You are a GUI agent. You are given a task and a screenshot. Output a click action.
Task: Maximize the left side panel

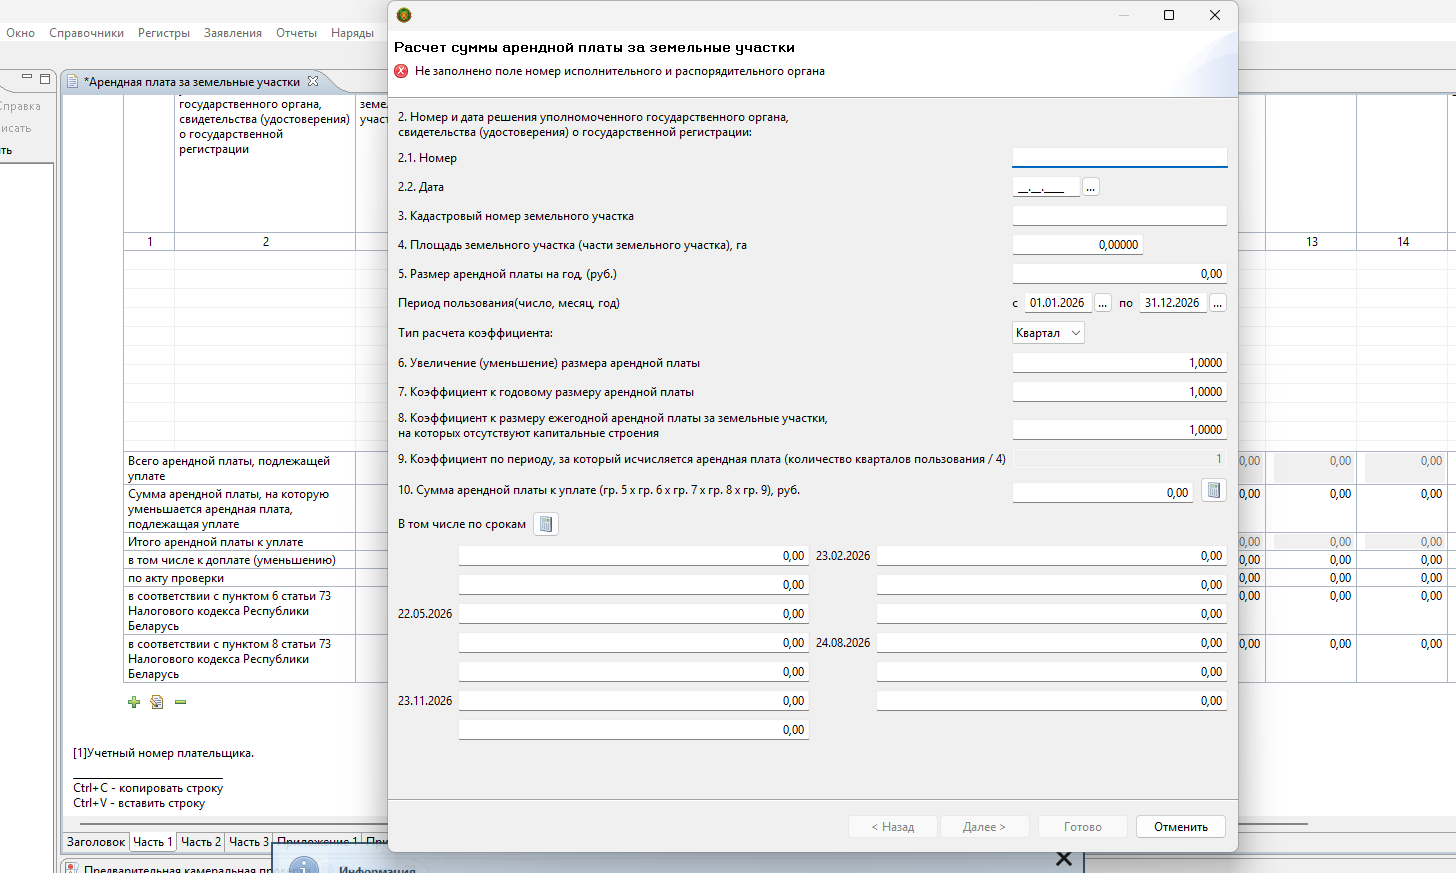(45, 78)
